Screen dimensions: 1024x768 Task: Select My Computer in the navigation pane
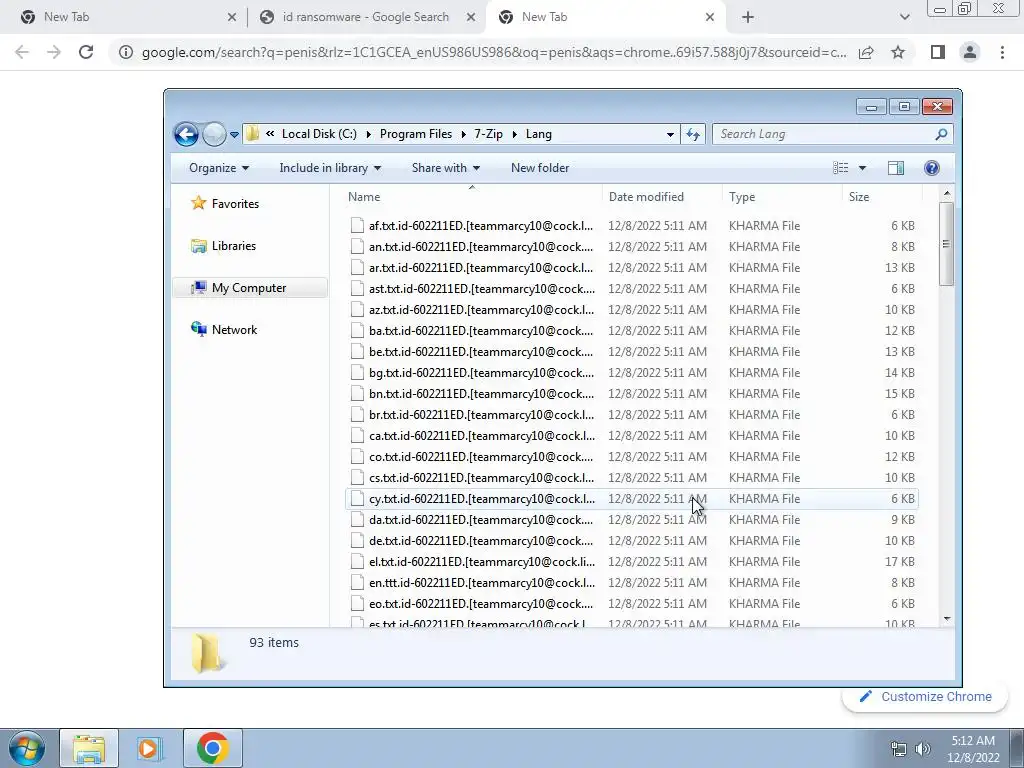click(x=250, y=288)
